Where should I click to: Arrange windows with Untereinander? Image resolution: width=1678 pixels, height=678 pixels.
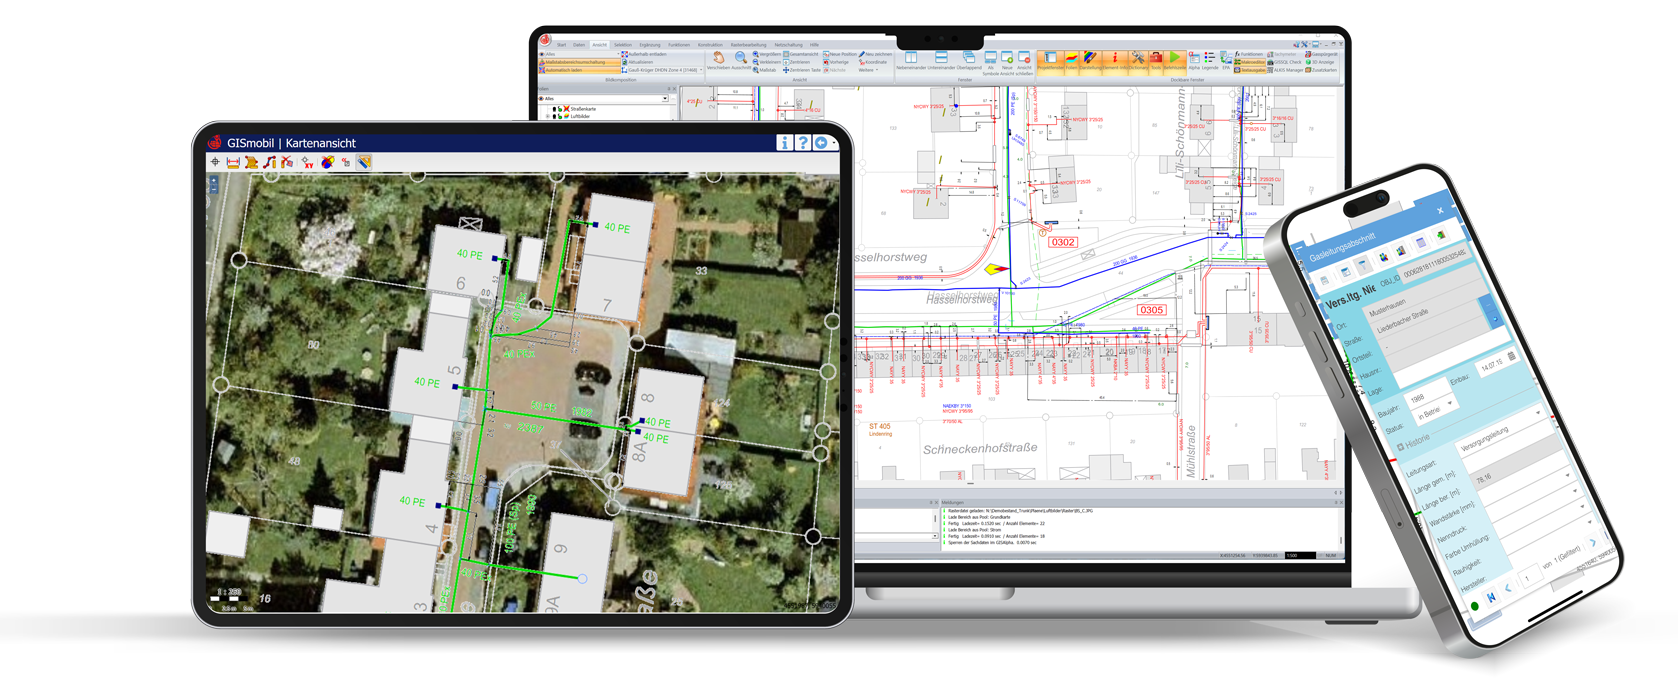click(x=941, y=61)
